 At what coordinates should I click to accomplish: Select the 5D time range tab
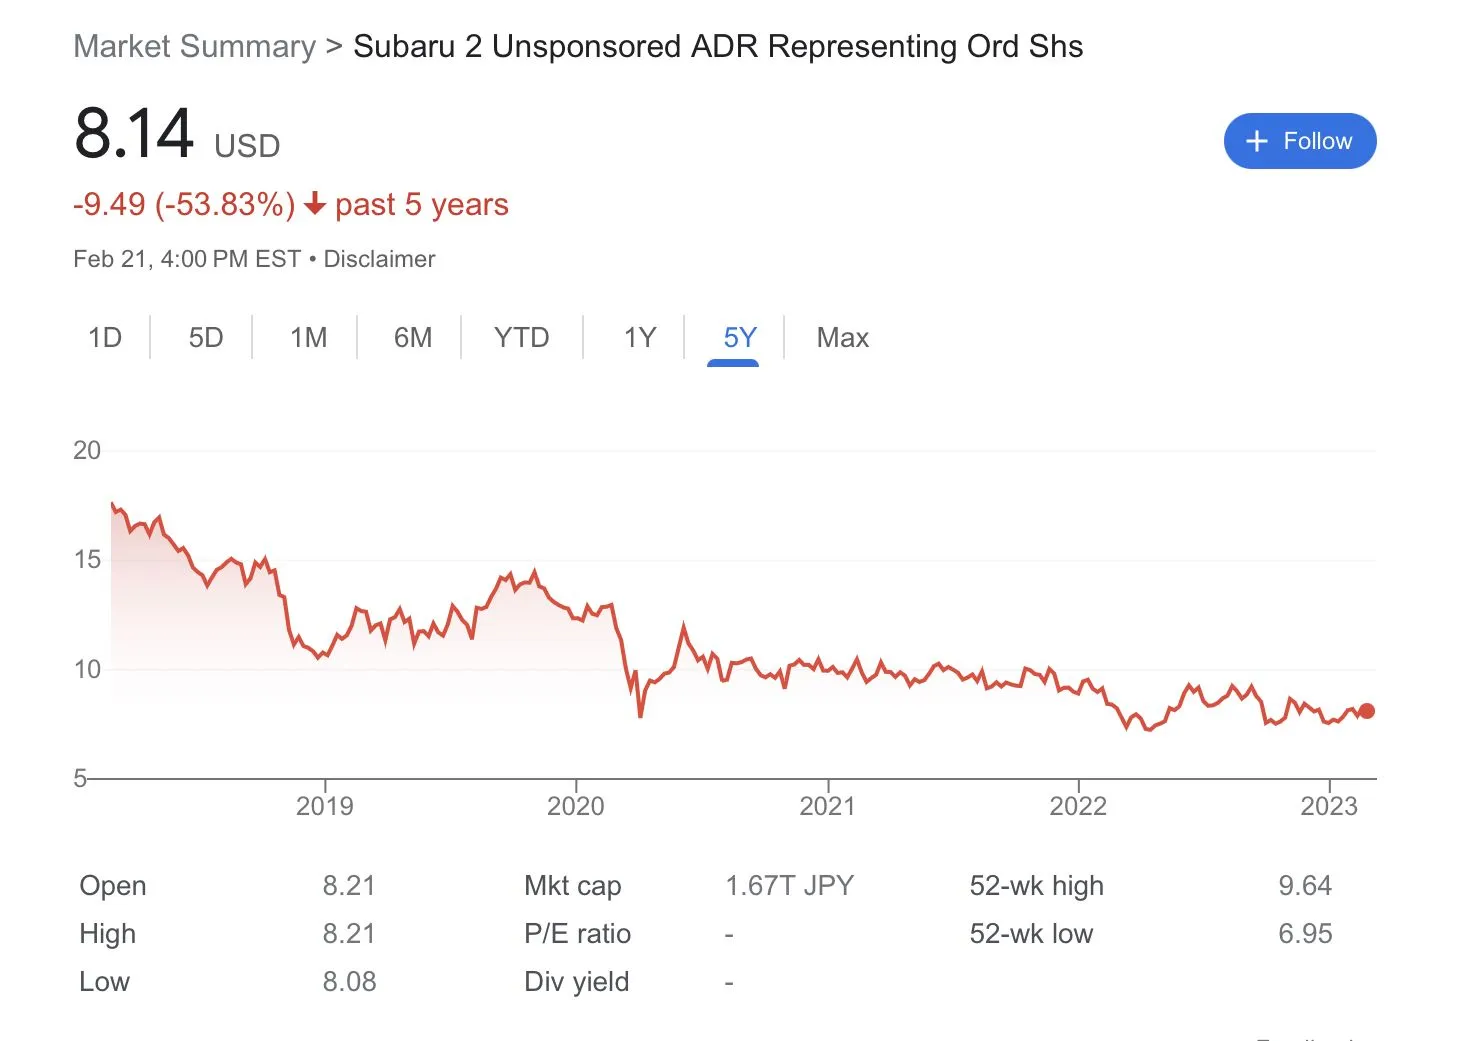click(x=206, y=338)
